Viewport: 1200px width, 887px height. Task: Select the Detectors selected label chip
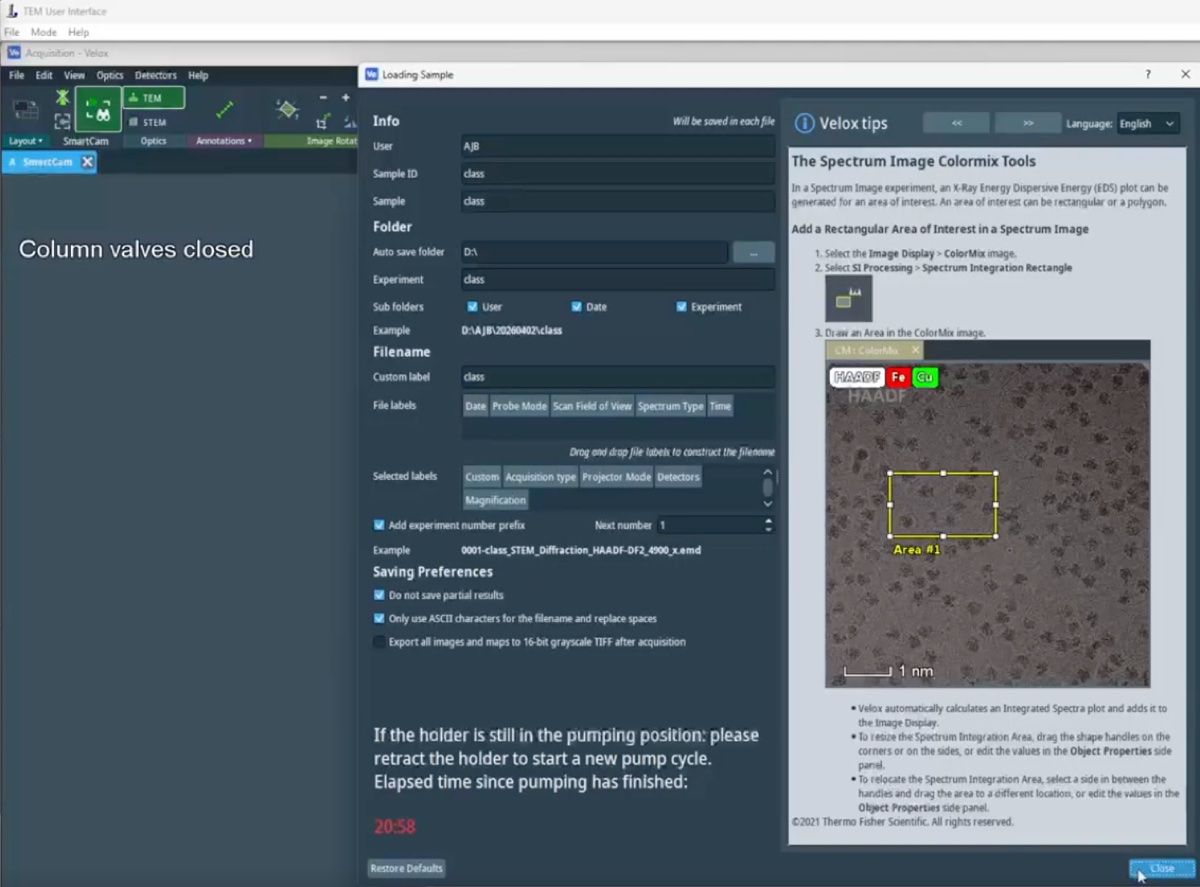[678, 477]
